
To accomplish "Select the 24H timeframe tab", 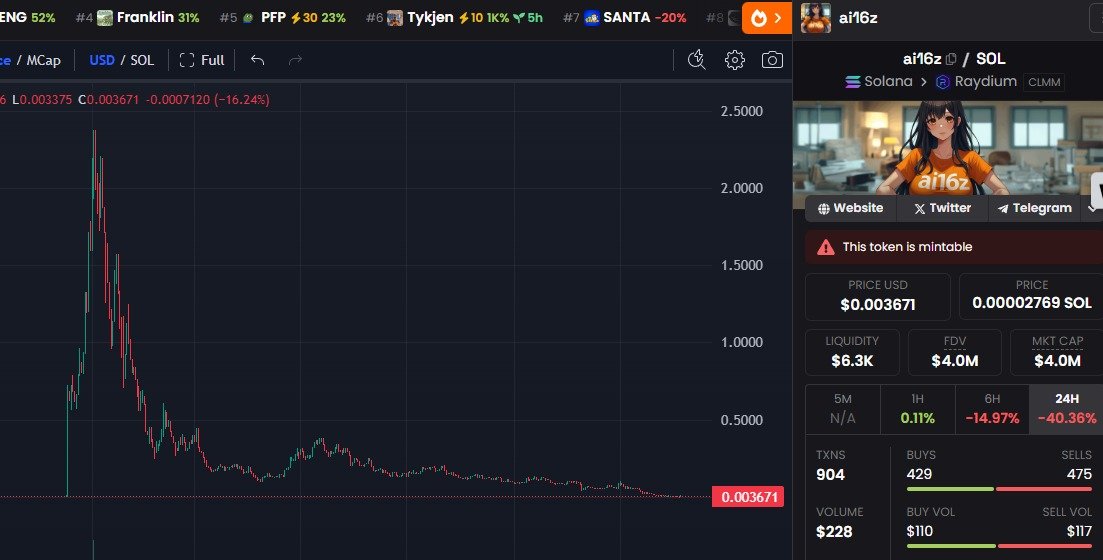I will tap(1066, 409).
